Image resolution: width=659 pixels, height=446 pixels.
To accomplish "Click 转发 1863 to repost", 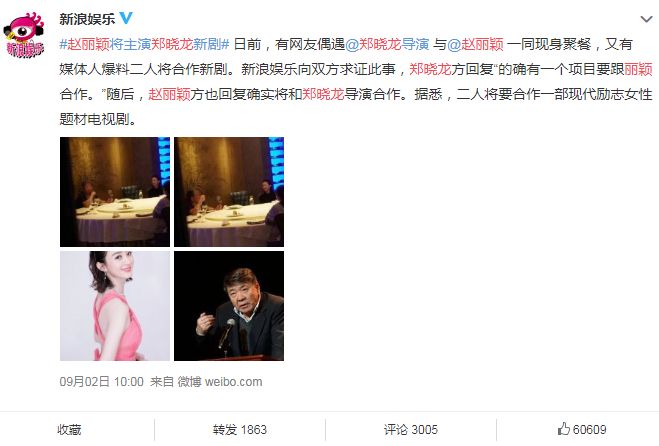I will [240, 430].
